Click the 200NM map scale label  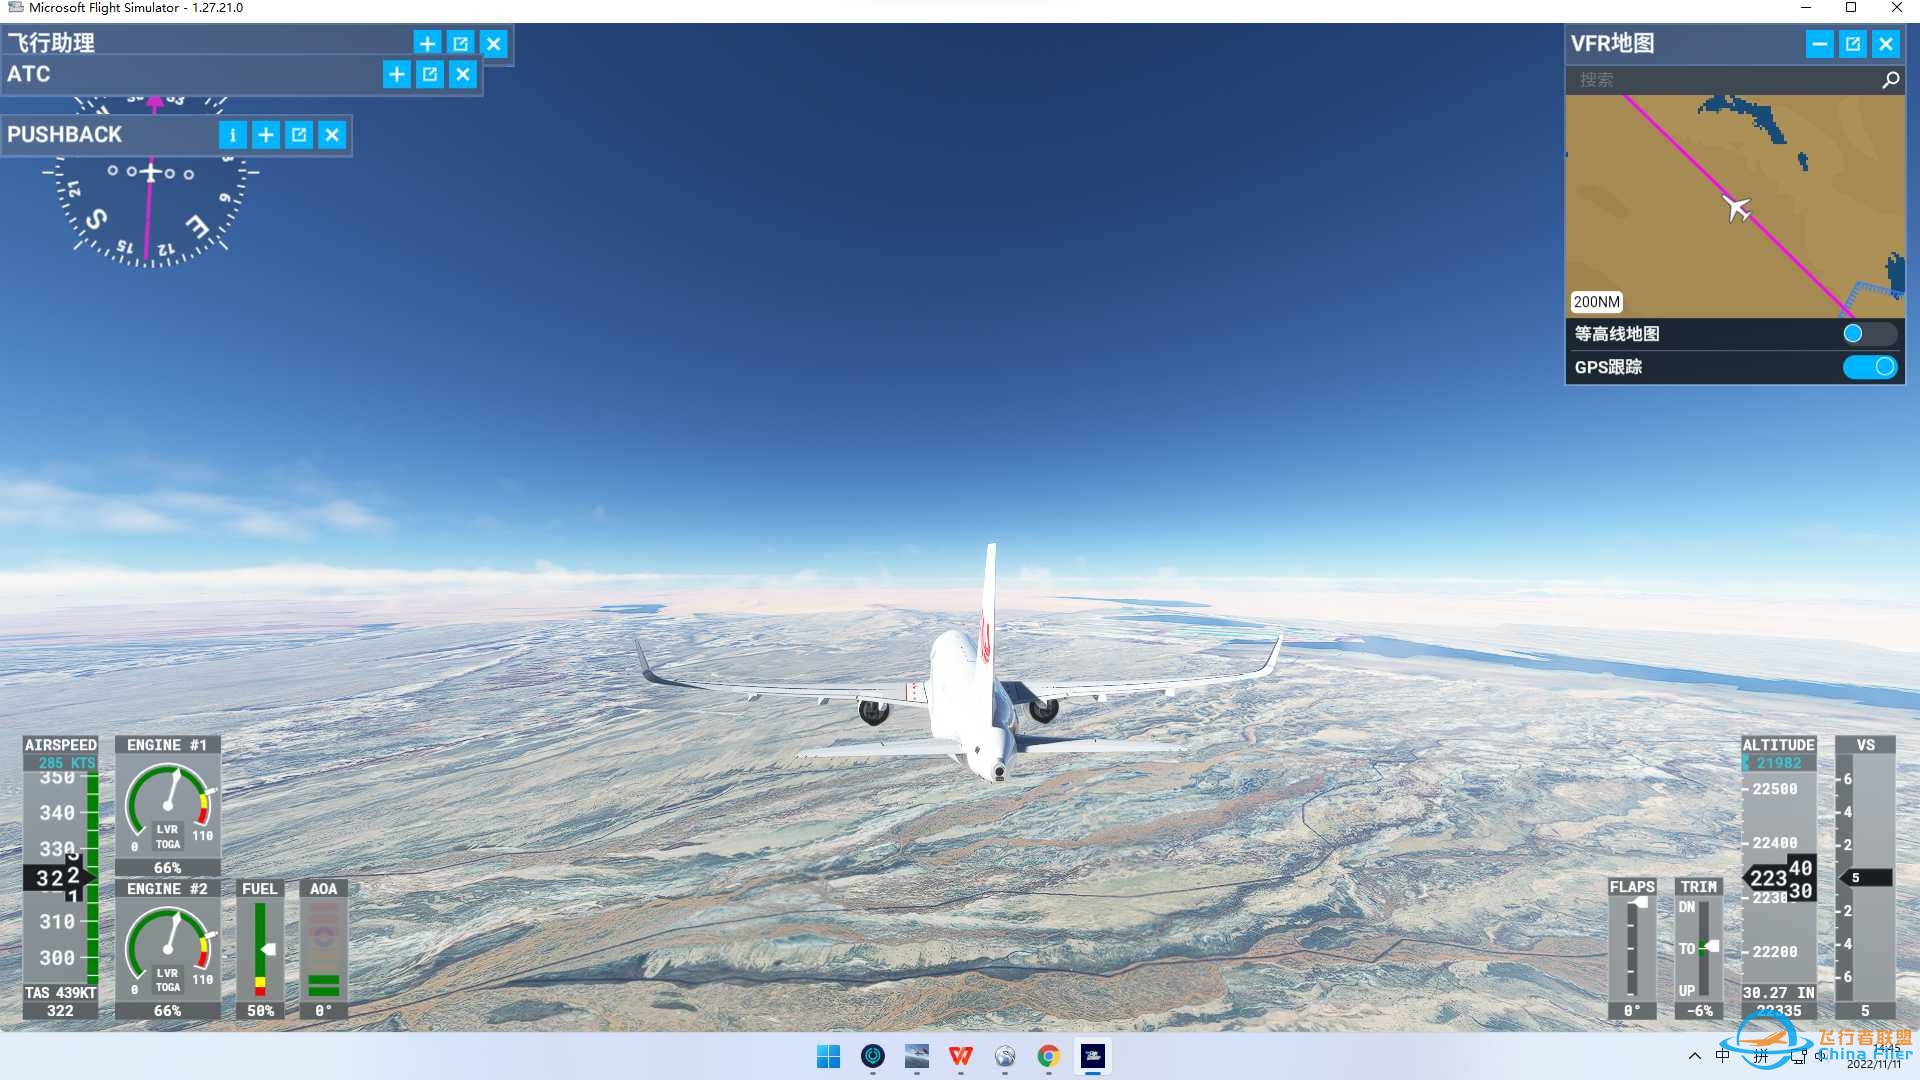(1596, 302)
